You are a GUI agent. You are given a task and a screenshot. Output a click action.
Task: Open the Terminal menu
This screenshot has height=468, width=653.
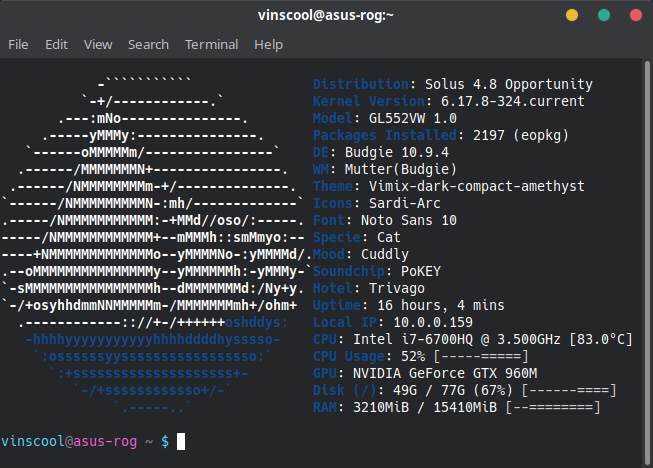pos(212,45)
